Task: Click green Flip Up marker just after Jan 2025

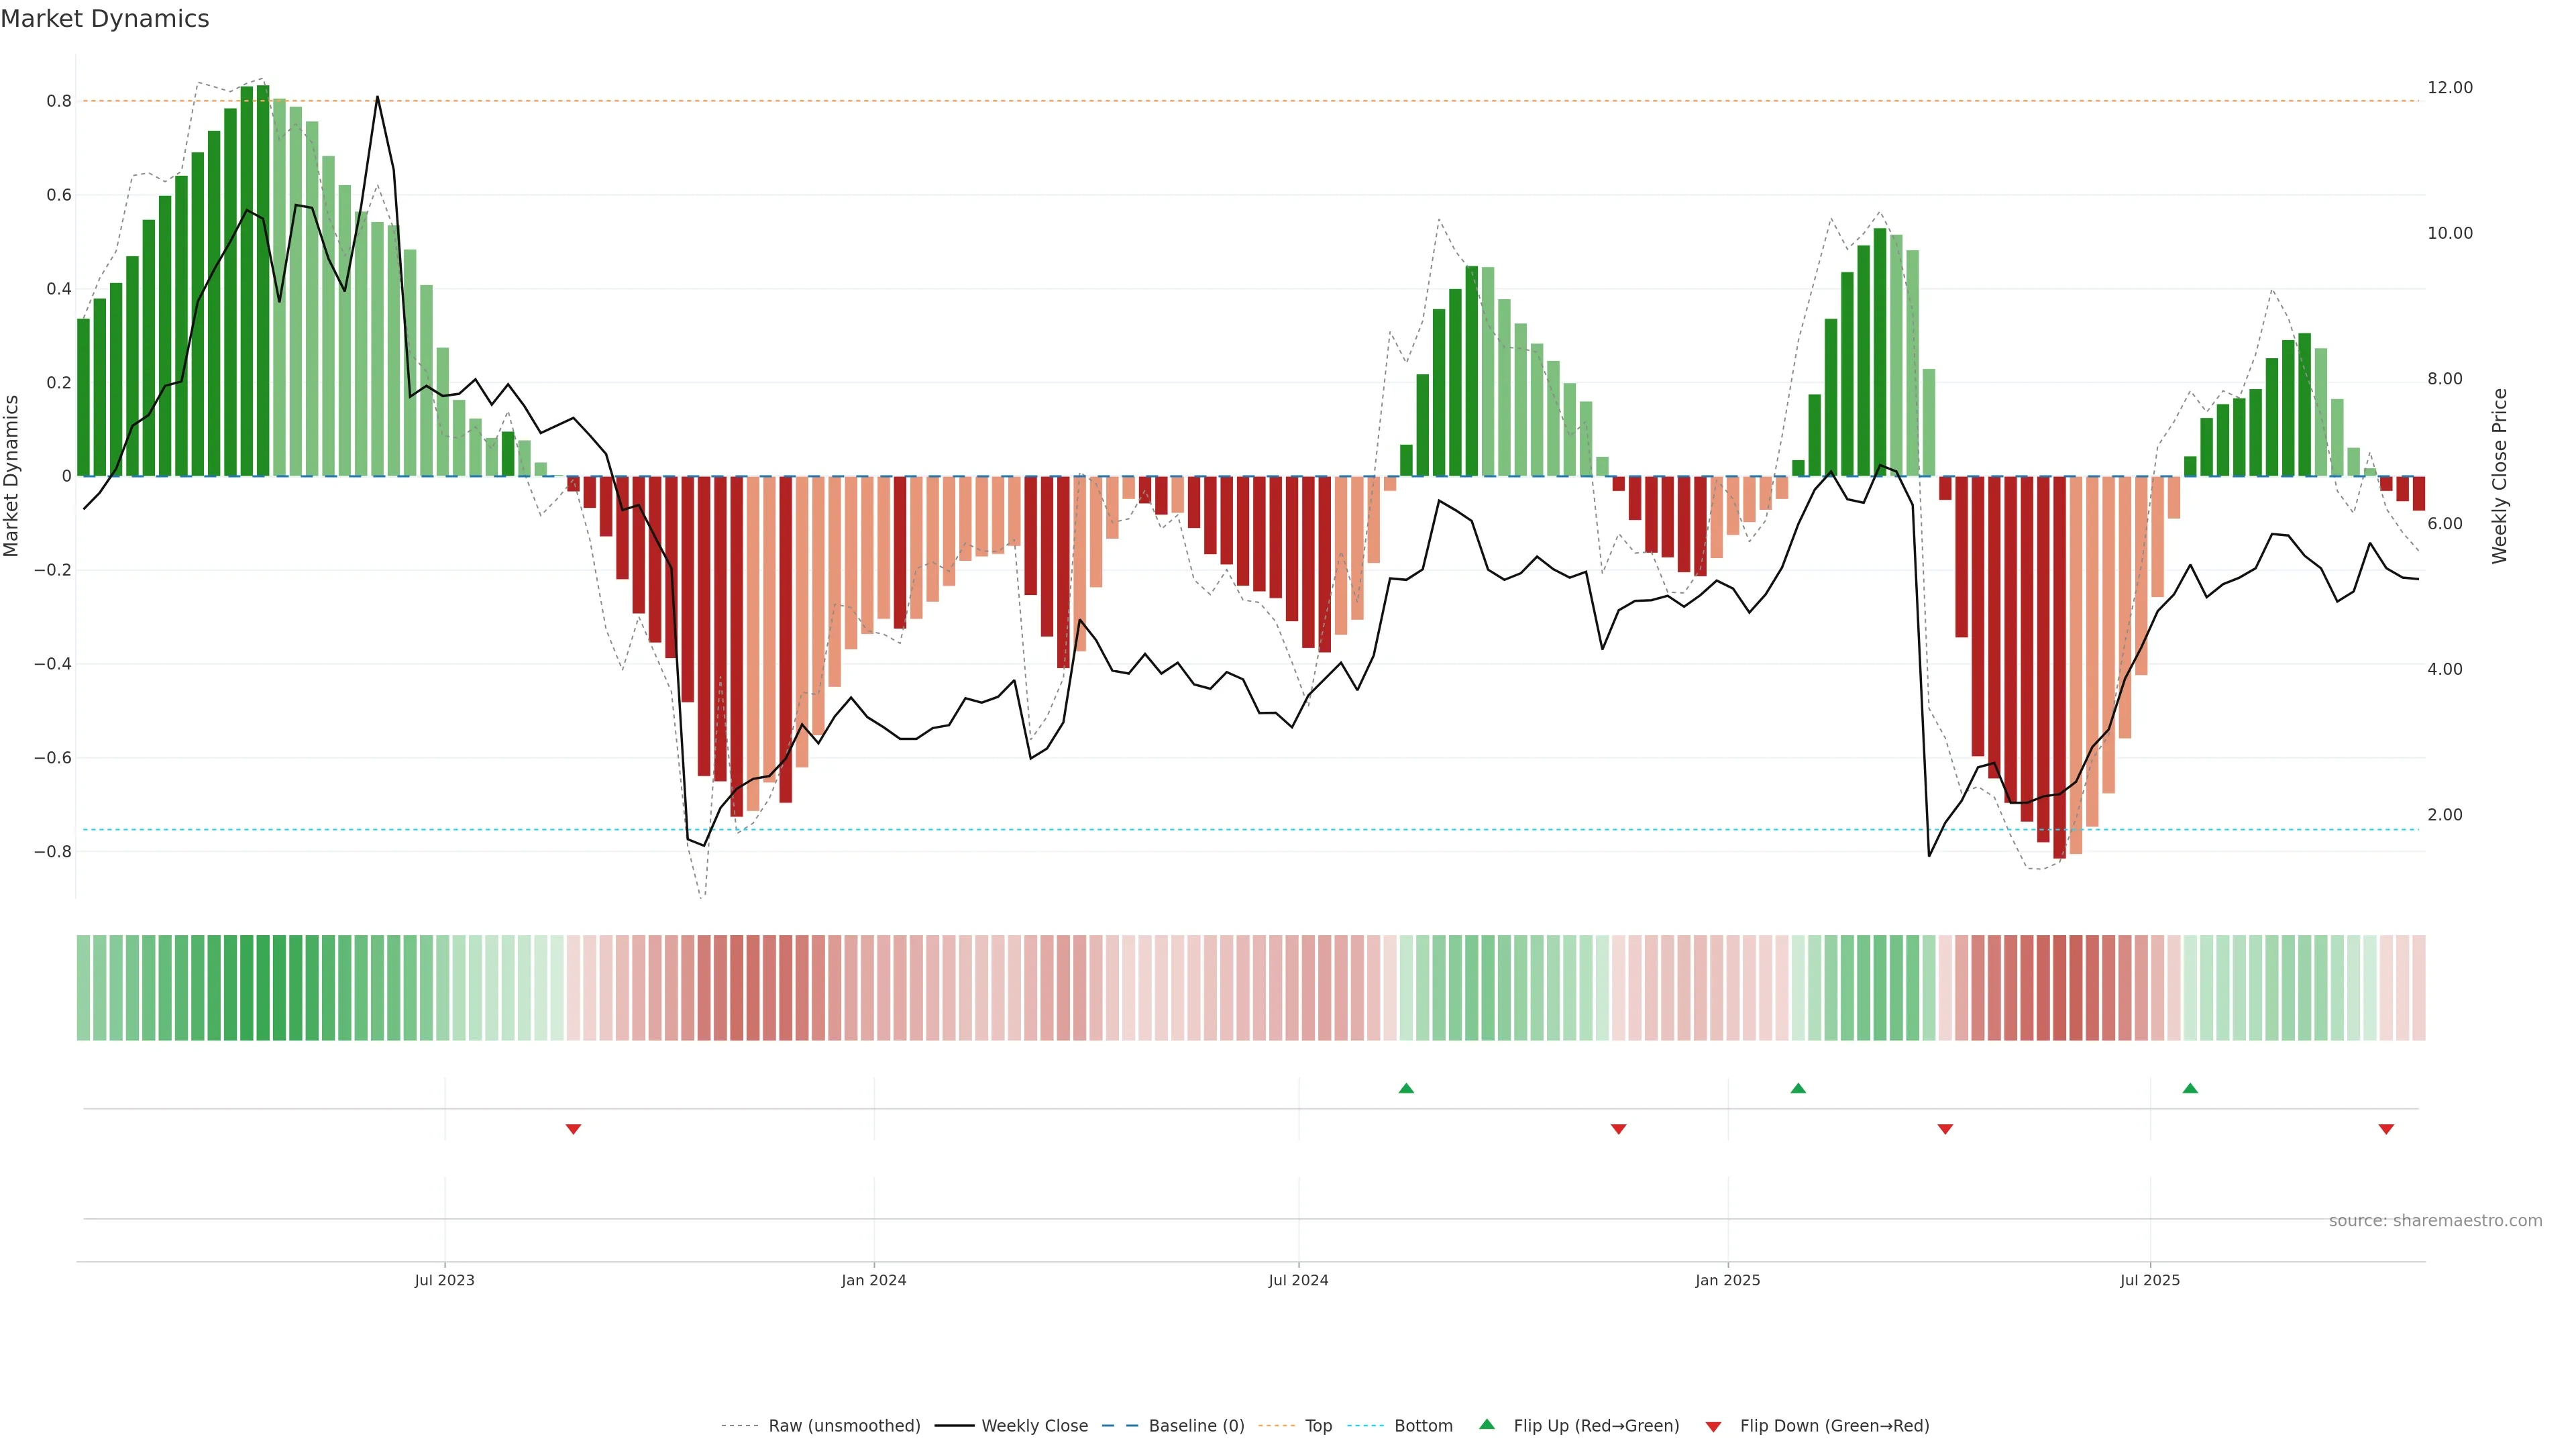Action: tap(1798, 1088)
